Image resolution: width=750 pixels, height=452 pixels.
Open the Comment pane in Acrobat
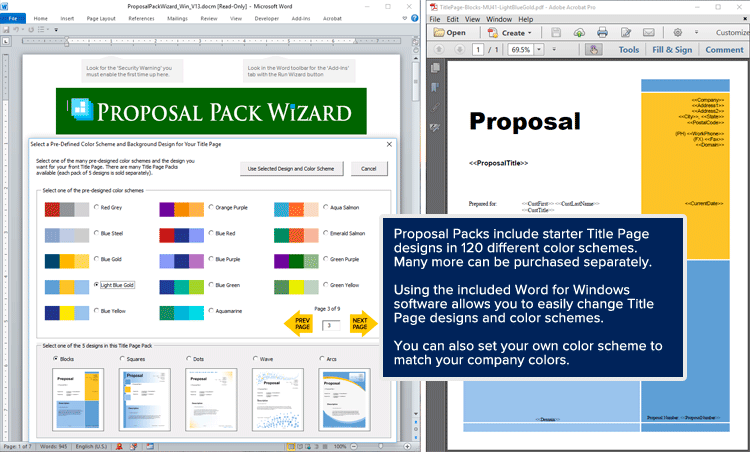pos(724,50)
